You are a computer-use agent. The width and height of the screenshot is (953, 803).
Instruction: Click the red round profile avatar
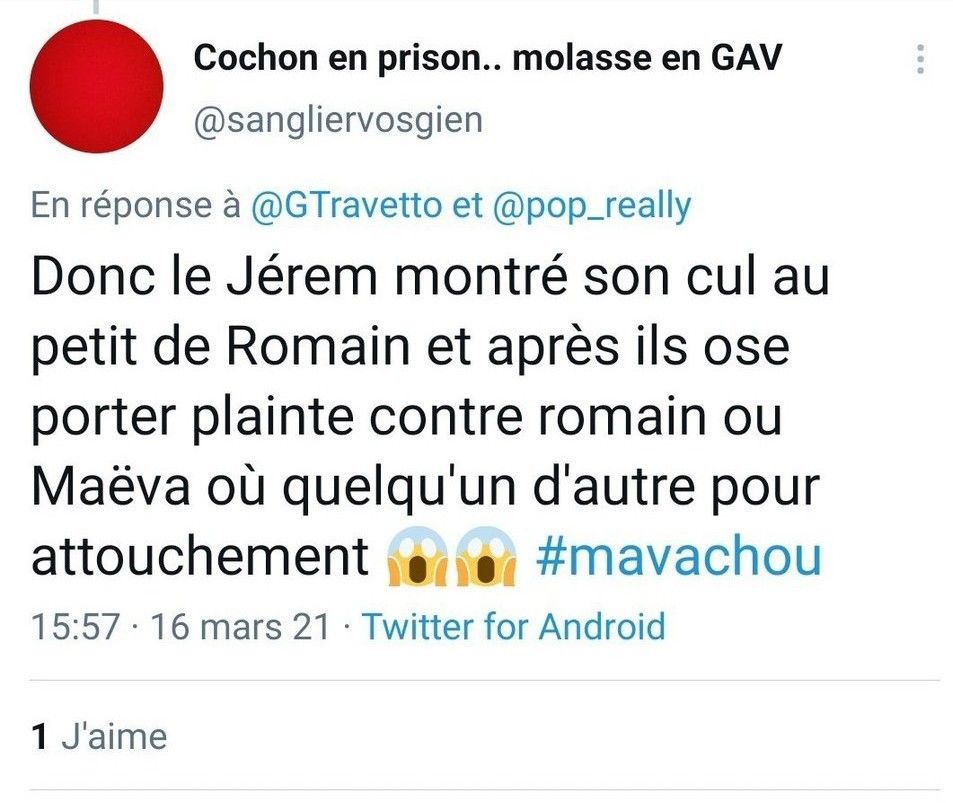[96, 86]
